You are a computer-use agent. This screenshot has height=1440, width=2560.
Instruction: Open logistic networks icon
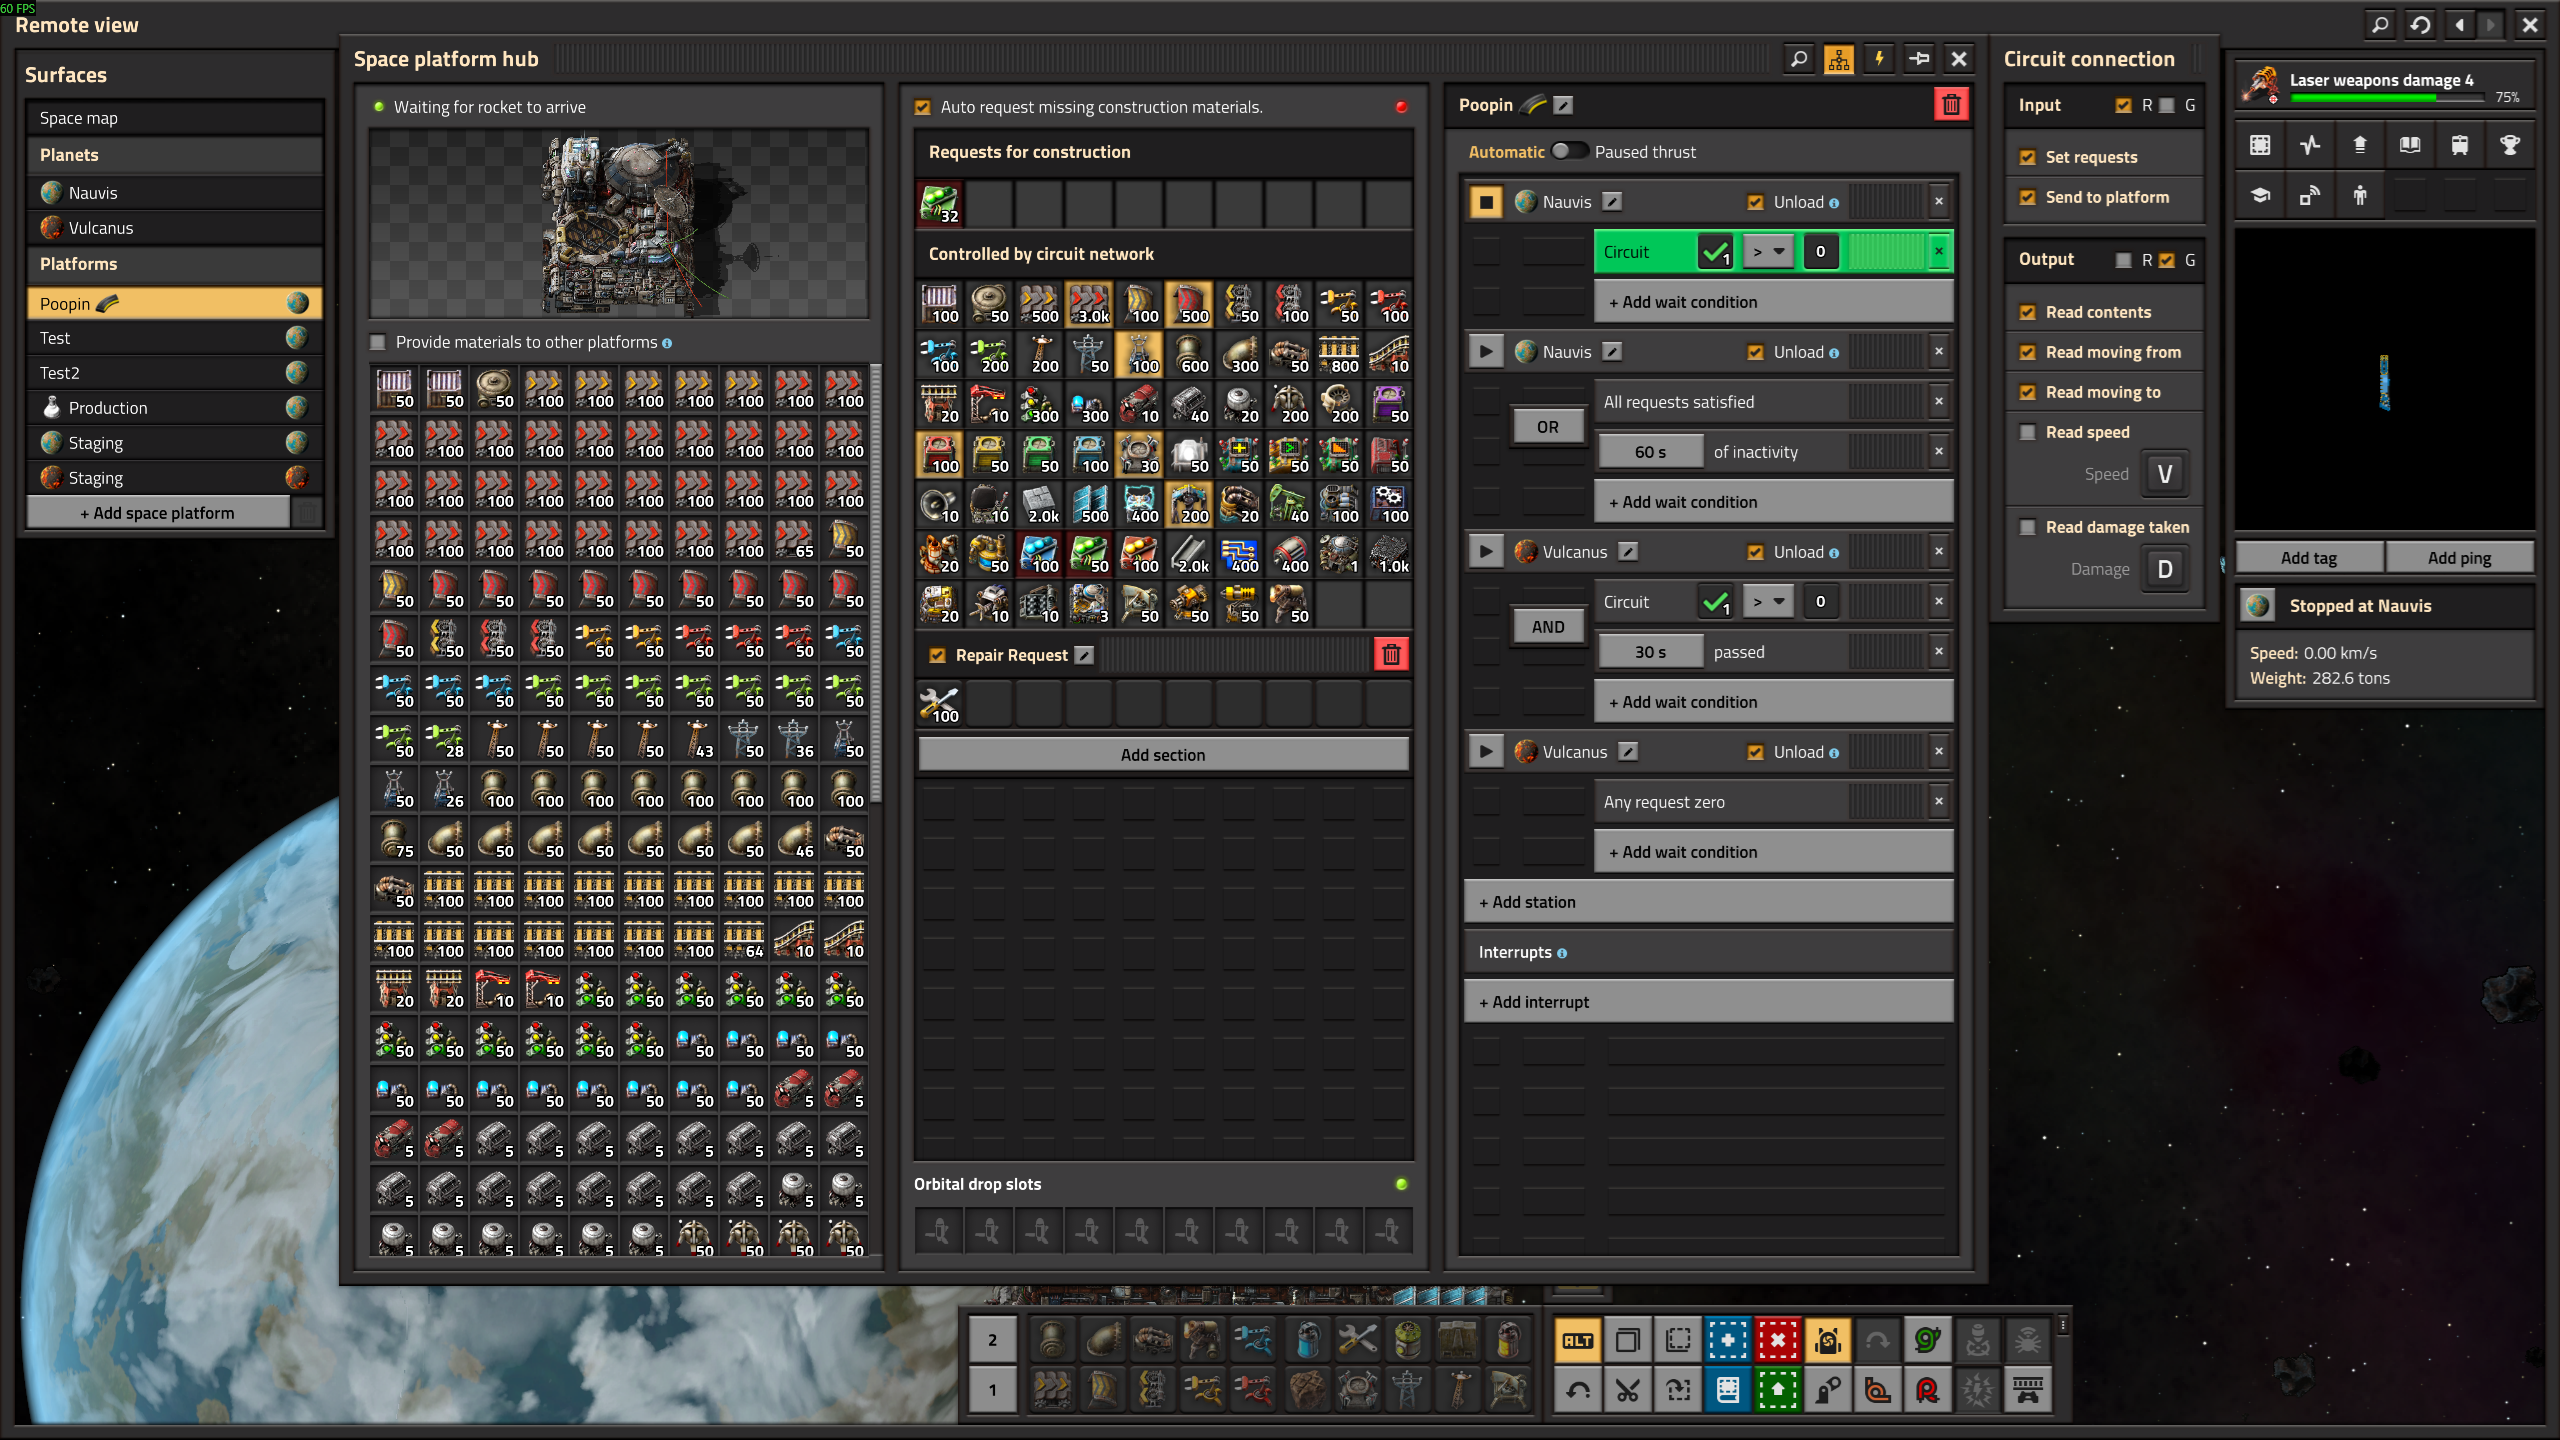pos(2310,195)
